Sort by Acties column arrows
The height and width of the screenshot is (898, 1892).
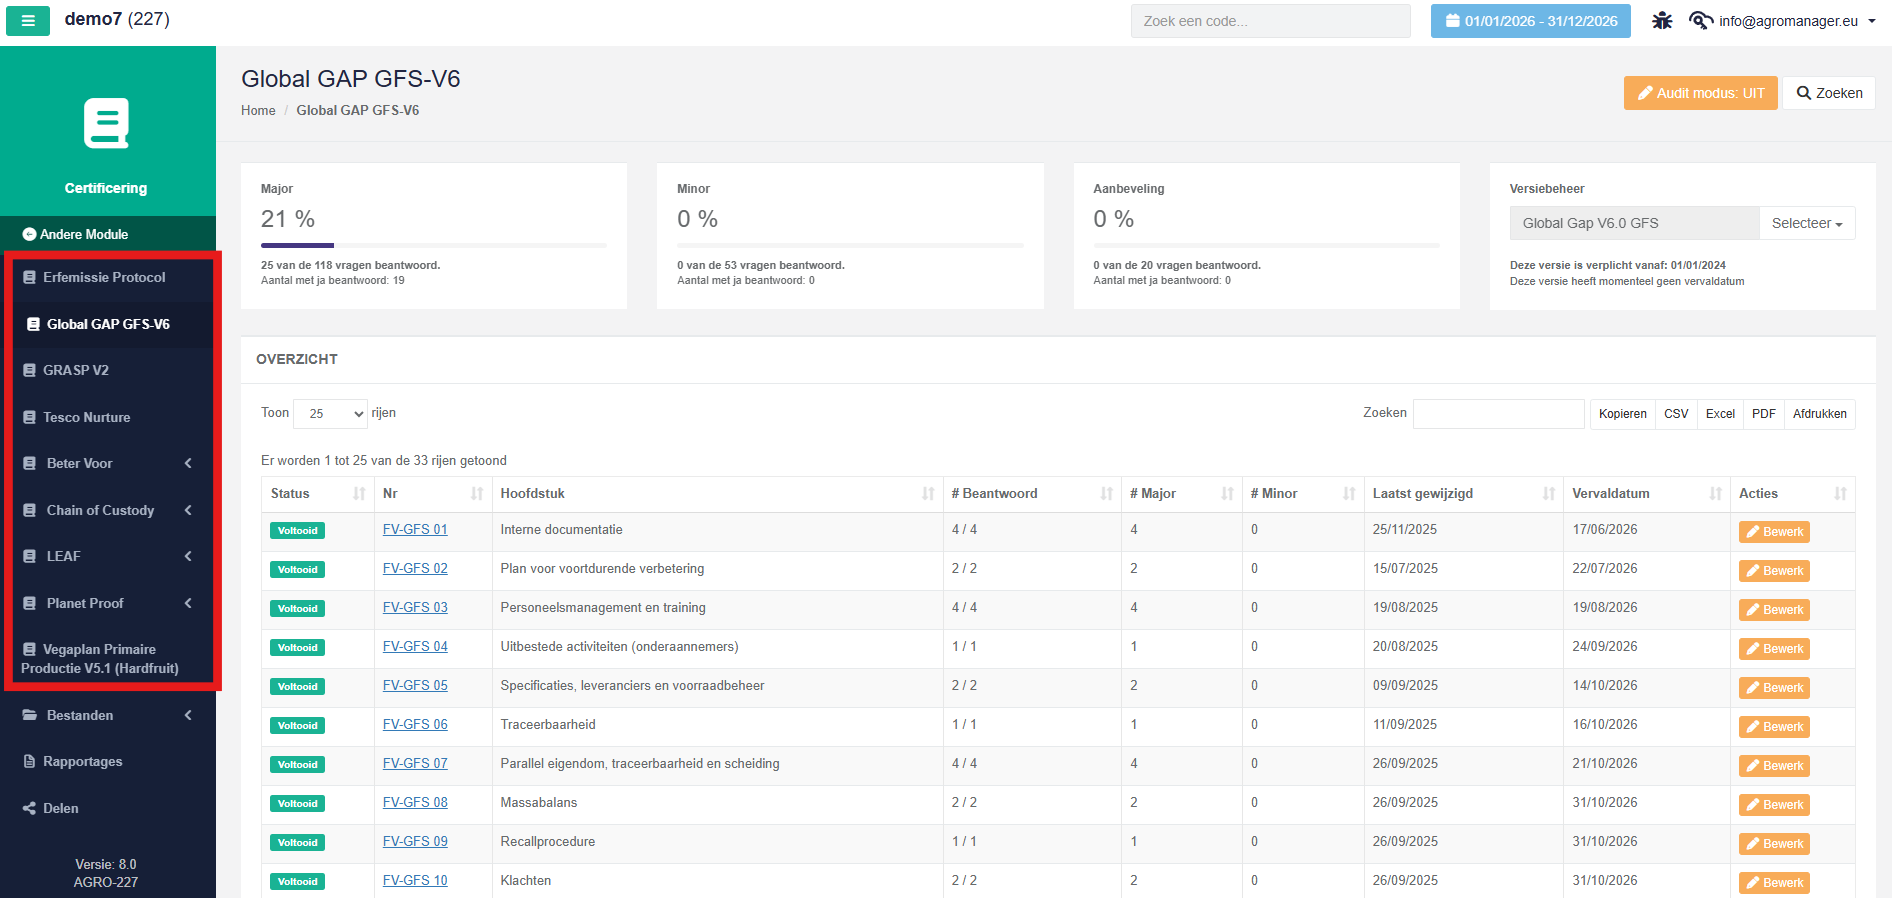tap(1840, 494)
